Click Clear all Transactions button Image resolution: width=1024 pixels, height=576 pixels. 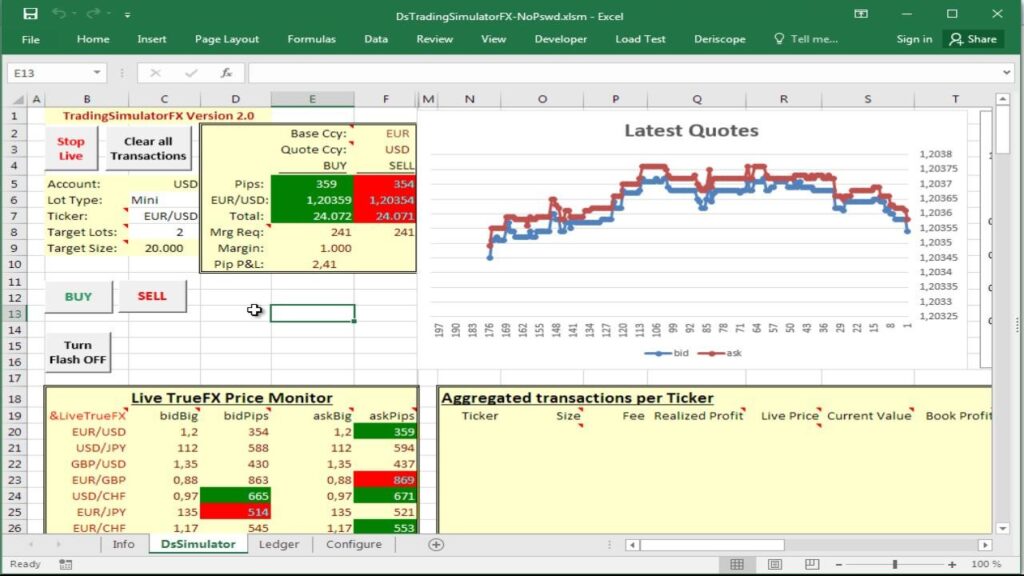pos(148,148)
